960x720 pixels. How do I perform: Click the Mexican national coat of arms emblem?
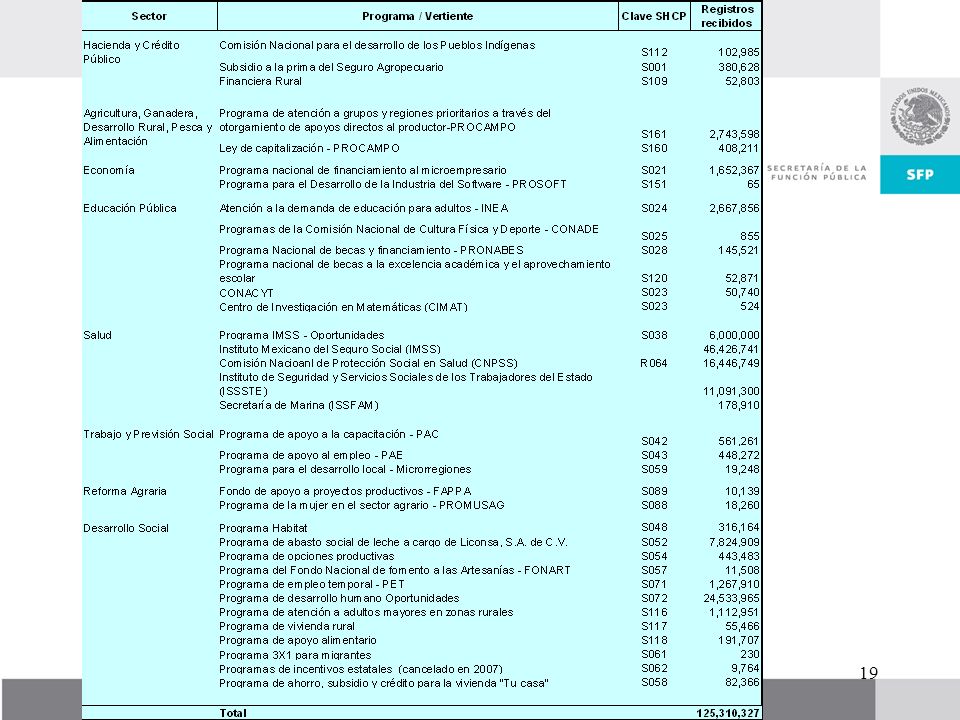920,116
